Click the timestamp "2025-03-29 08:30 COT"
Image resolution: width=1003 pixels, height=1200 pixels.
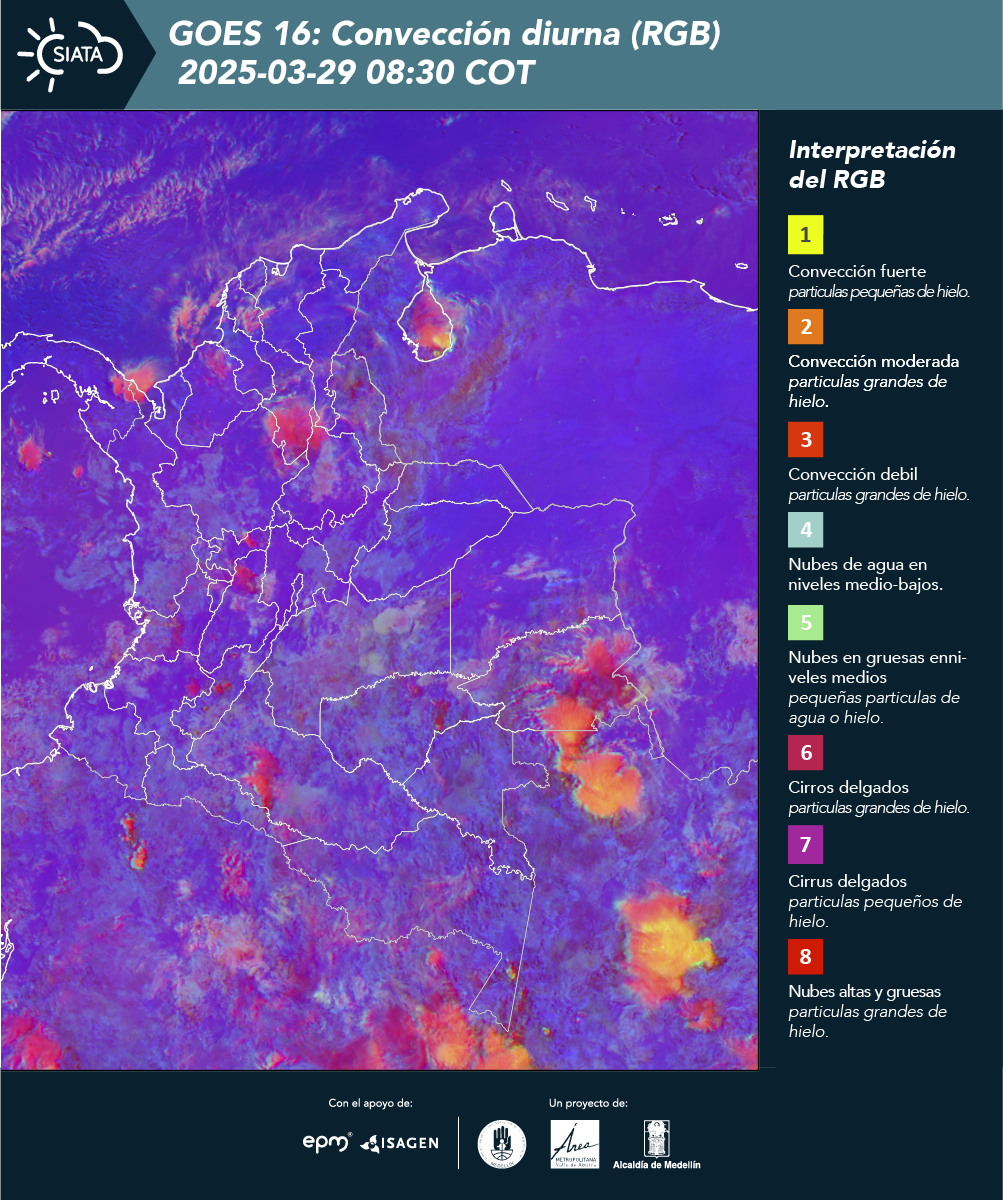click(357, 72)
